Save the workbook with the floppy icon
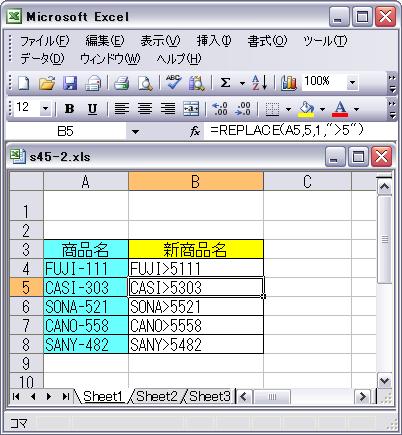The image size is (402, 435). pos(70,83)
